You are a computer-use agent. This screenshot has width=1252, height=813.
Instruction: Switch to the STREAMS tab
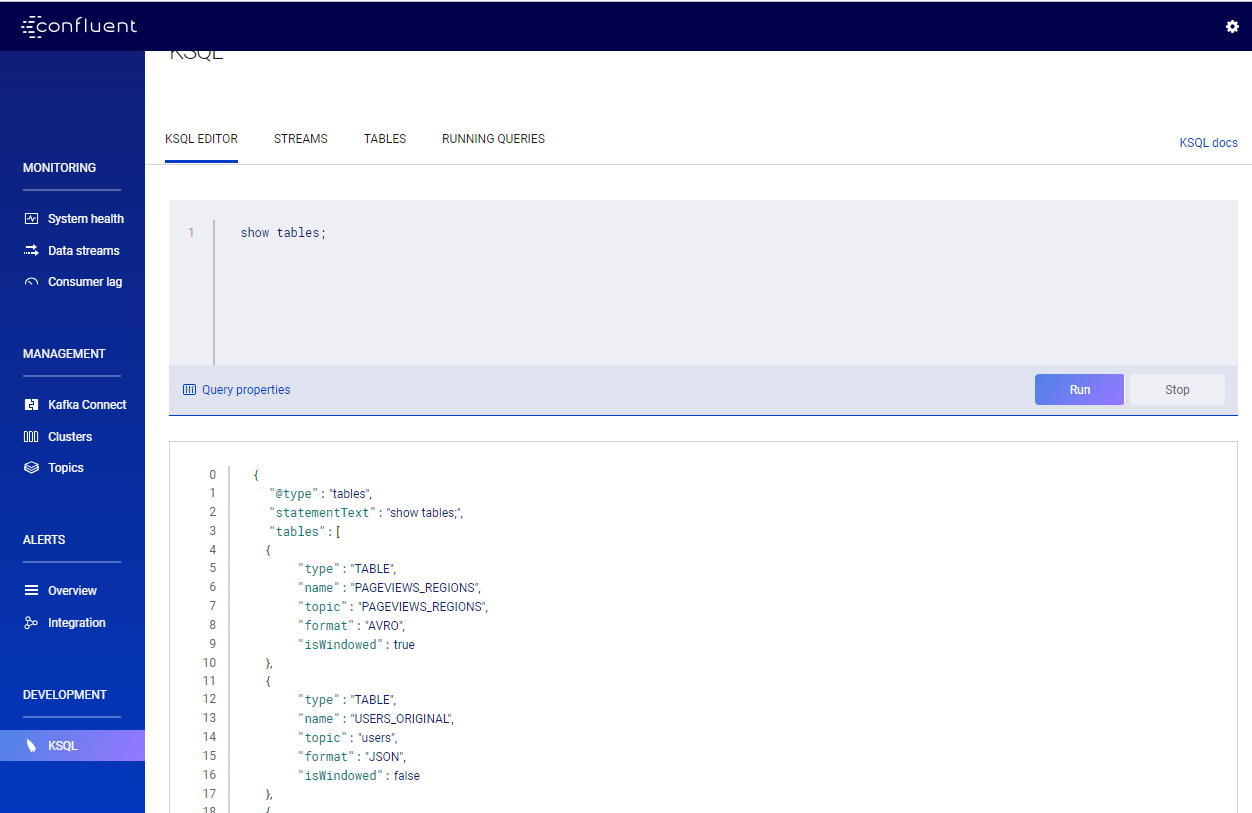[x=300, y=139]
